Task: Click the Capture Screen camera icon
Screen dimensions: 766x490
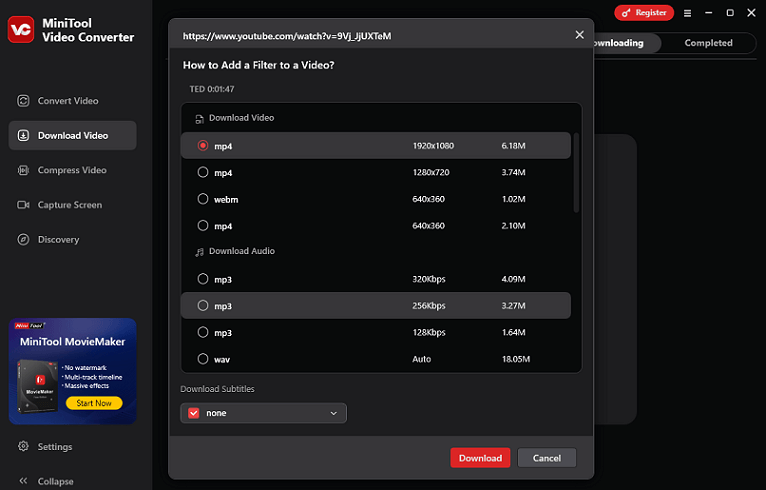Action: click(23, 205)
